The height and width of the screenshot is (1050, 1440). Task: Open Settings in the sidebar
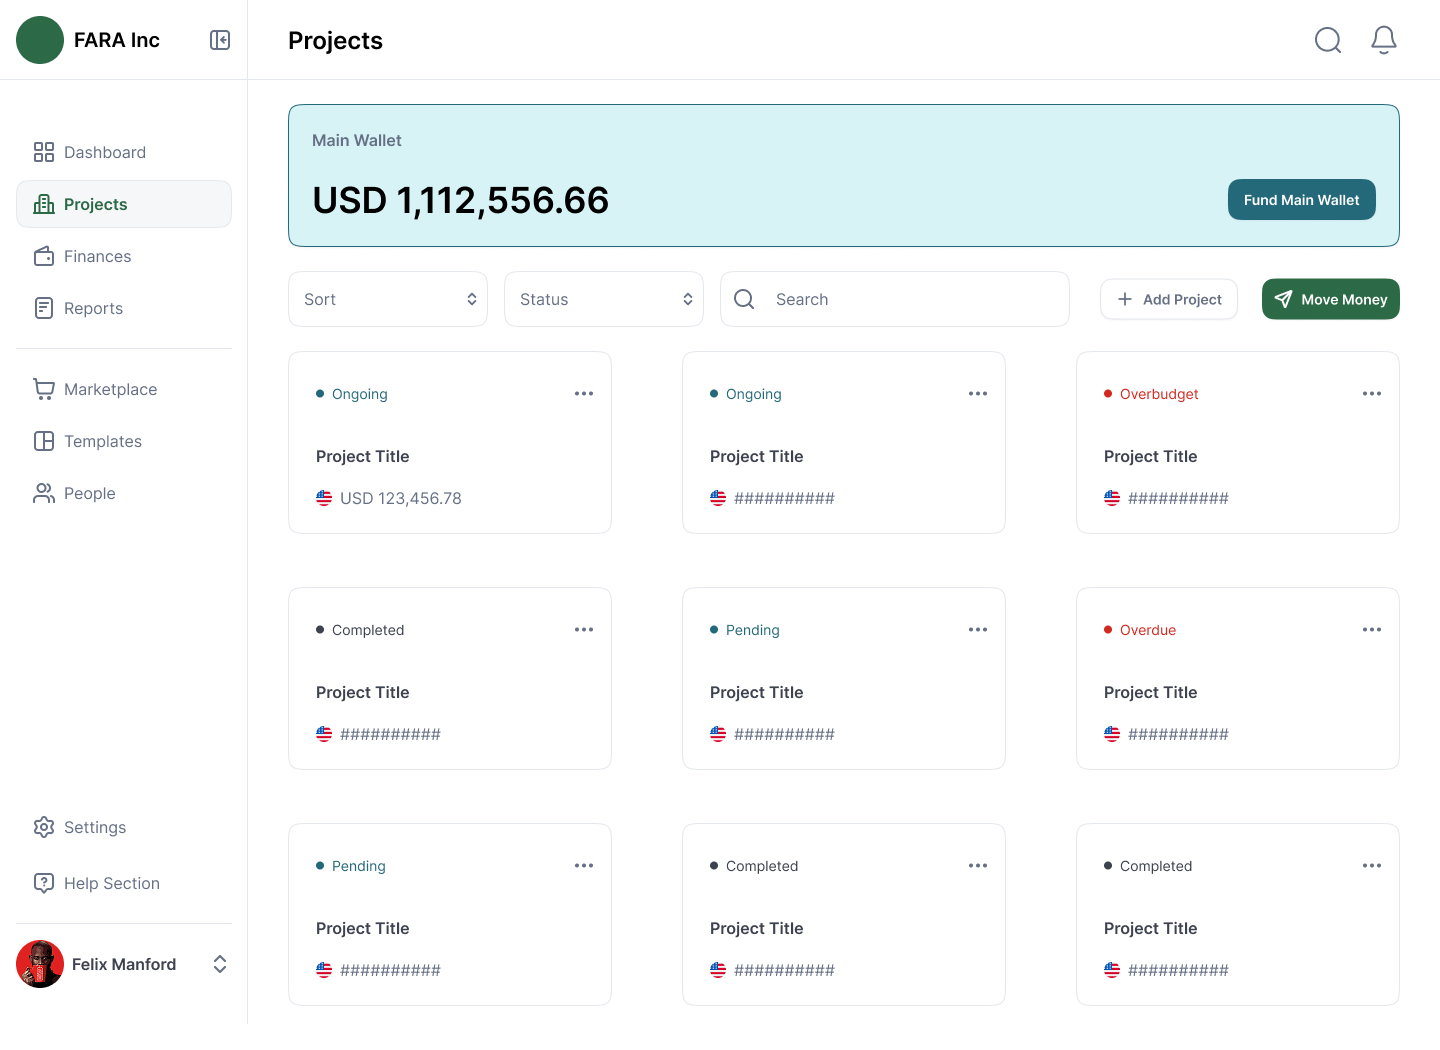click(x=94, y=827)
